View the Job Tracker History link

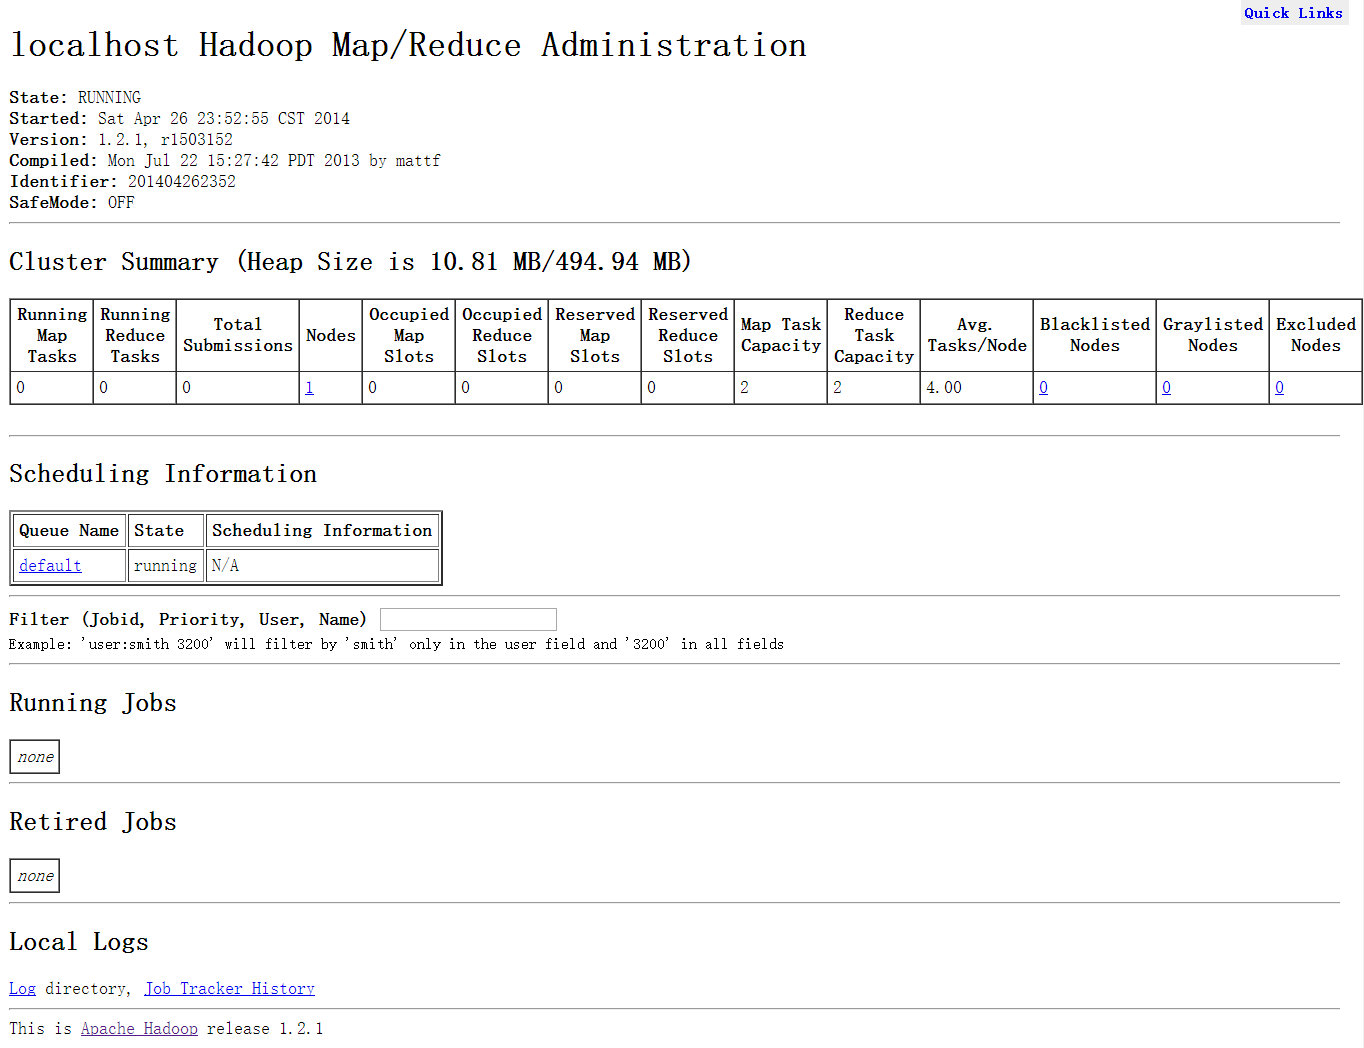click(x=229, y=989)
